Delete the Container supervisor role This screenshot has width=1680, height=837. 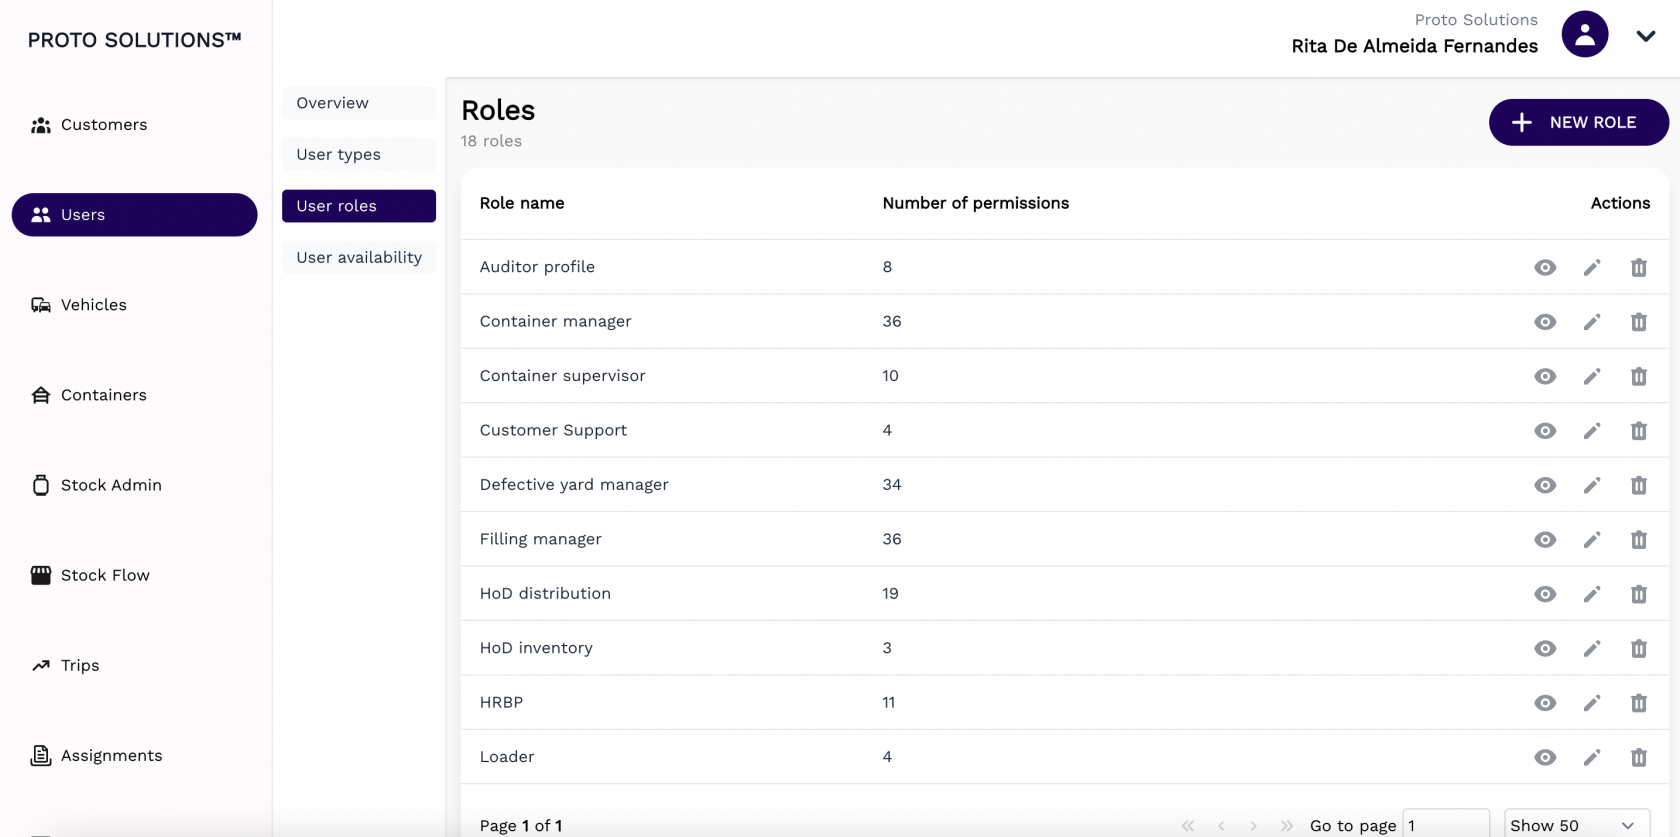(1639, 376)
